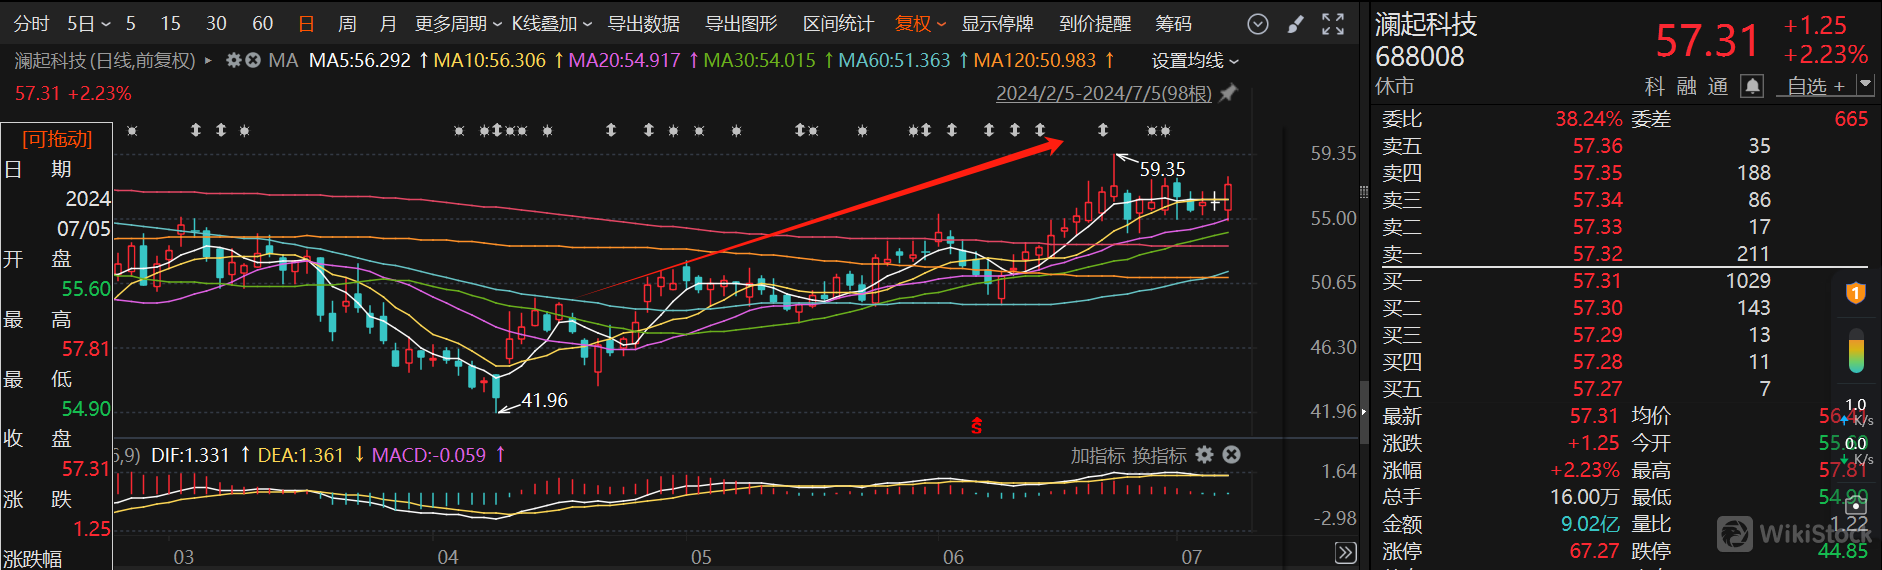This screenshot has height=570, width=1882.
Task: Click the 59.35 high price label
Action: coord(1162,169)
